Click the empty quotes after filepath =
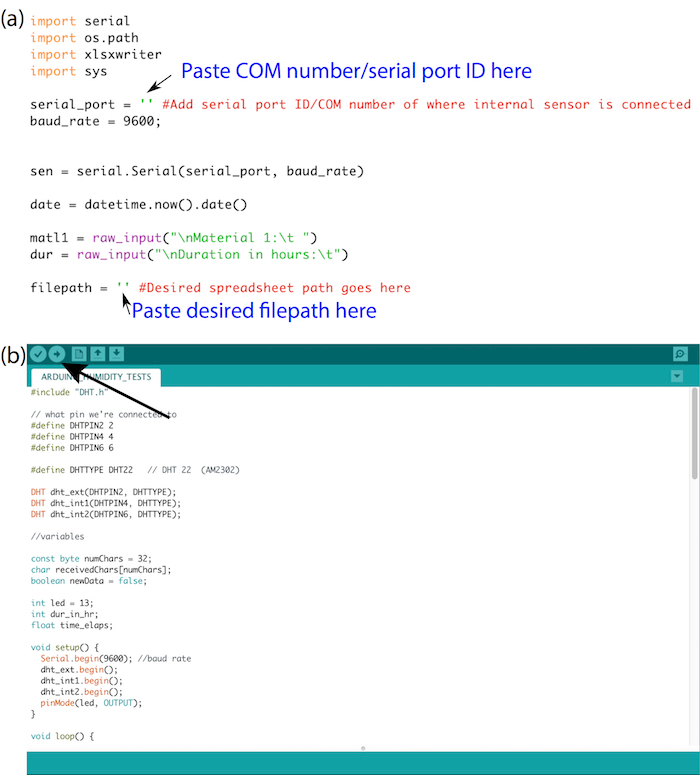700x775 pixels. (123, 286)
